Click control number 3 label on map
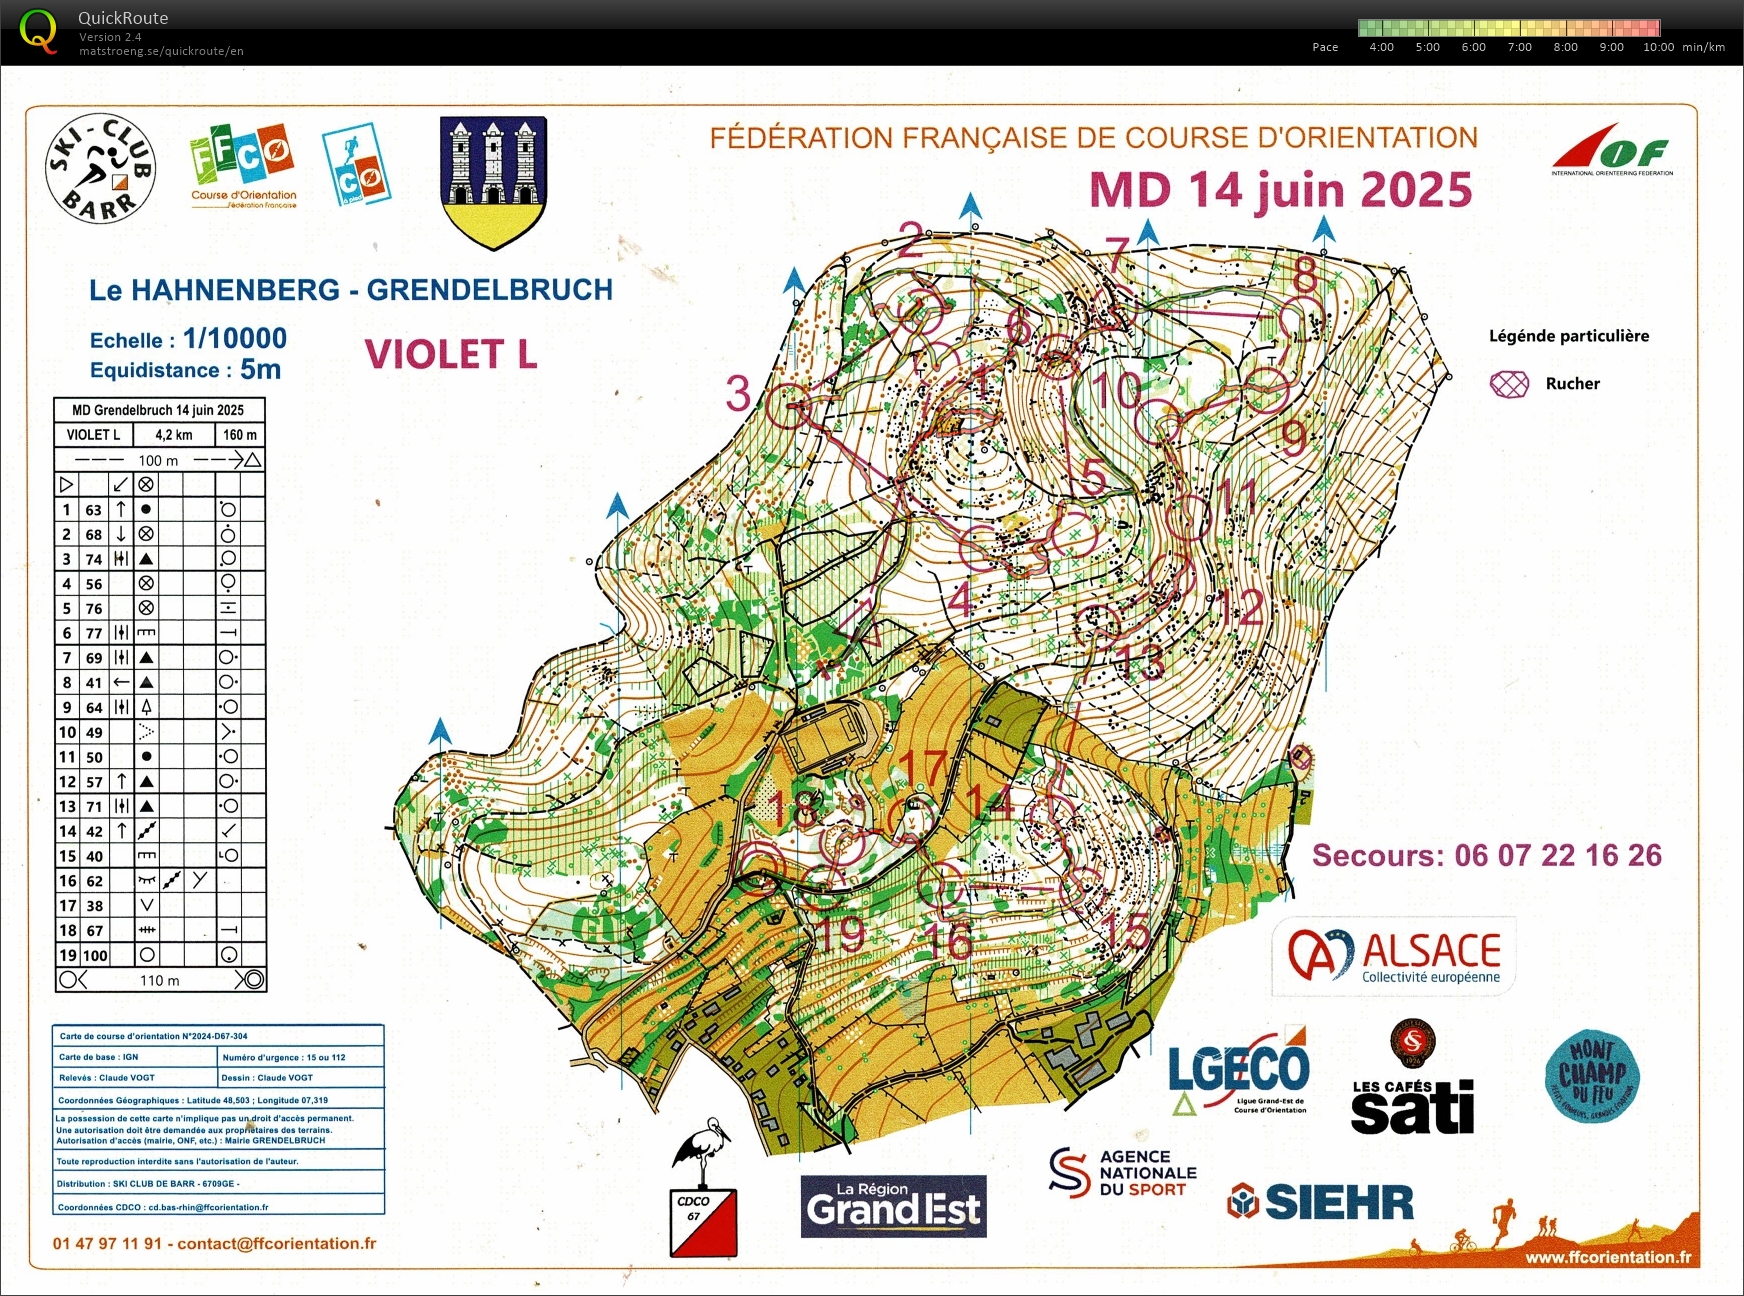The height and width of the screenshot is (1296, 1744). tap(738, 394)
